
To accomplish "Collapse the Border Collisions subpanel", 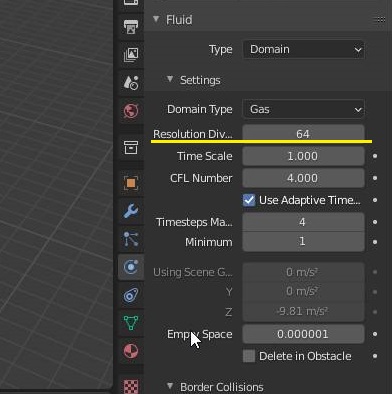I will [170, 386].
